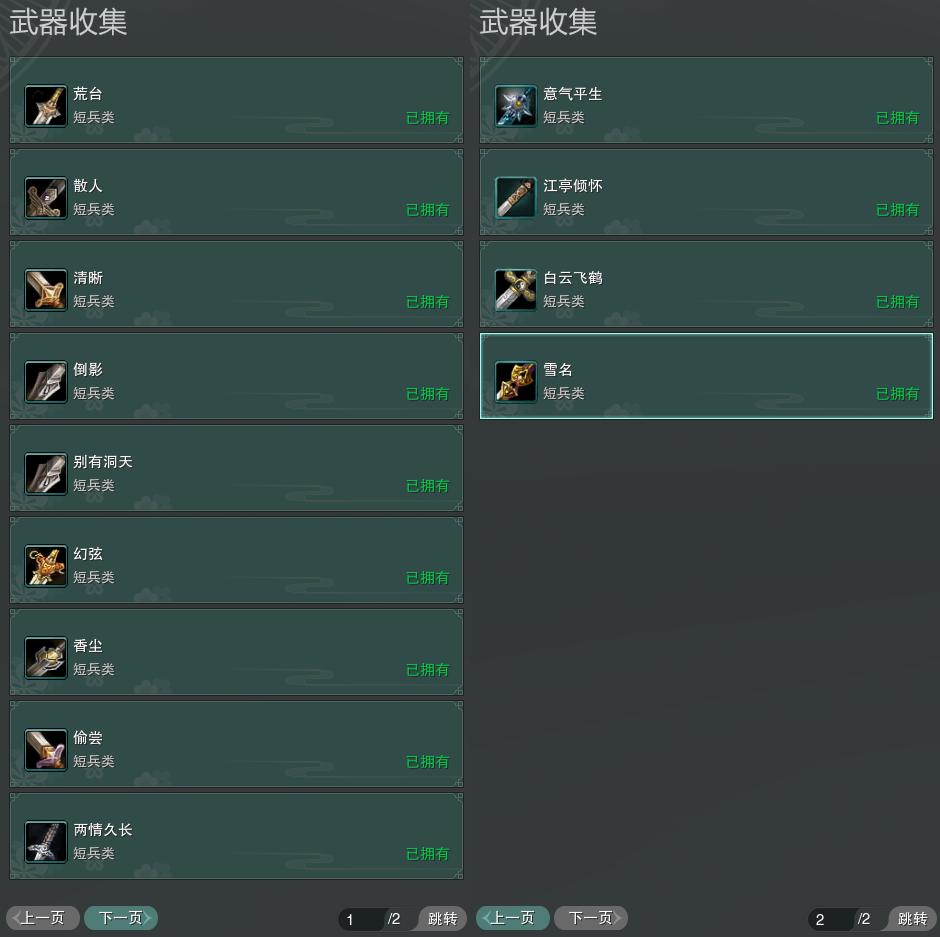The width and height of the screenshot is (940, 937).
Task: Click the 偷尝 weapon icon
Action: 46,749
